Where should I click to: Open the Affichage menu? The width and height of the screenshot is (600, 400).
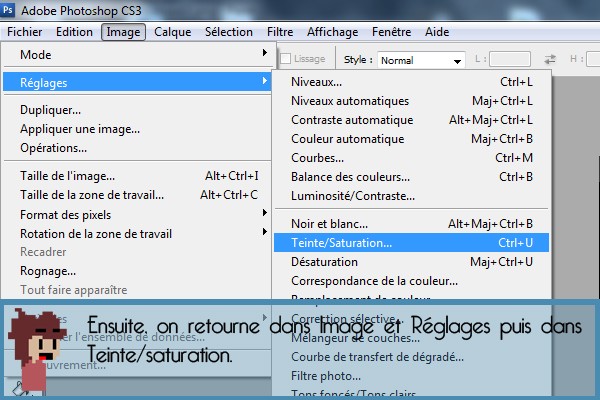(333, 32)
